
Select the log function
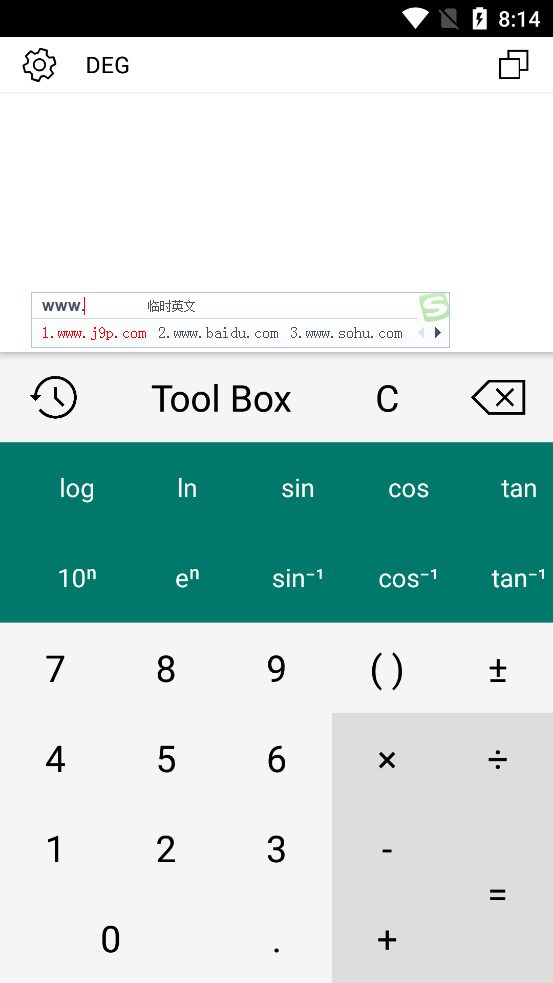pyautogui.click(x=76, y=488)
